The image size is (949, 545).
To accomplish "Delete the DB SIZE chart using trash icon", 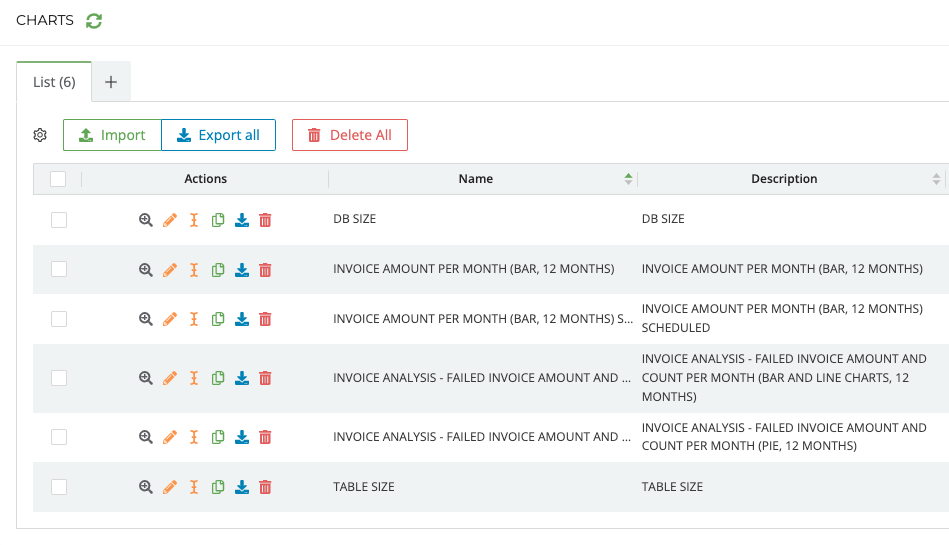I will 265,220.
